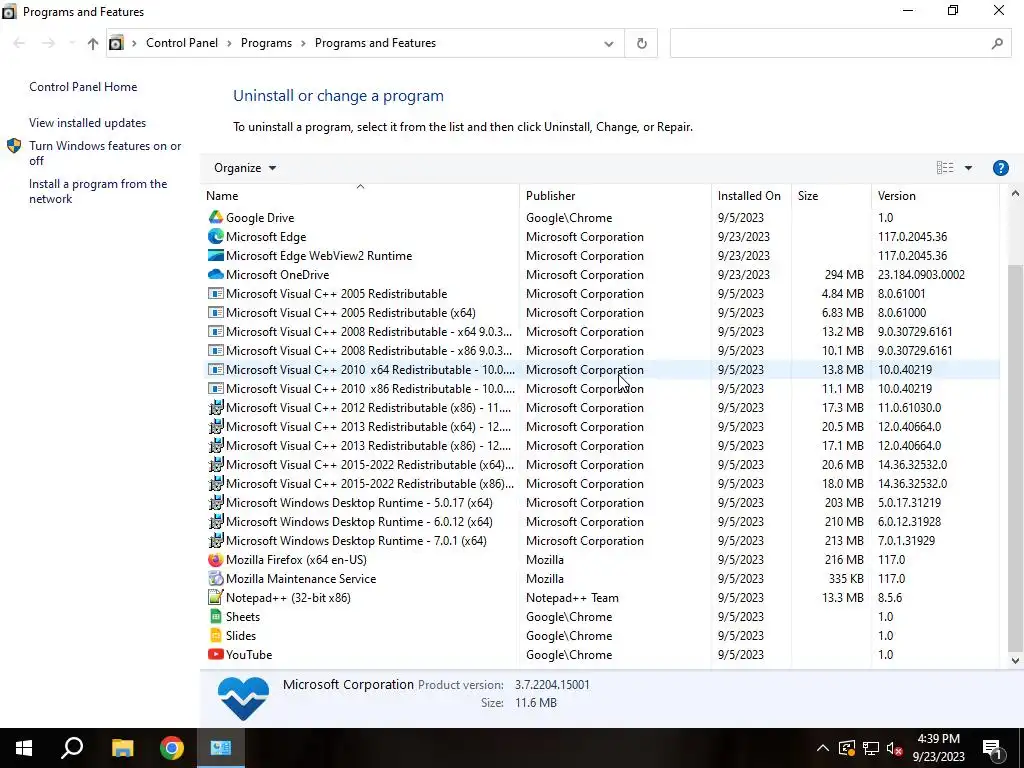Image resolution: width=1024 pixels, height=768 pixels.
Task: Open the Windows Start menu
Action: point(24,748)
